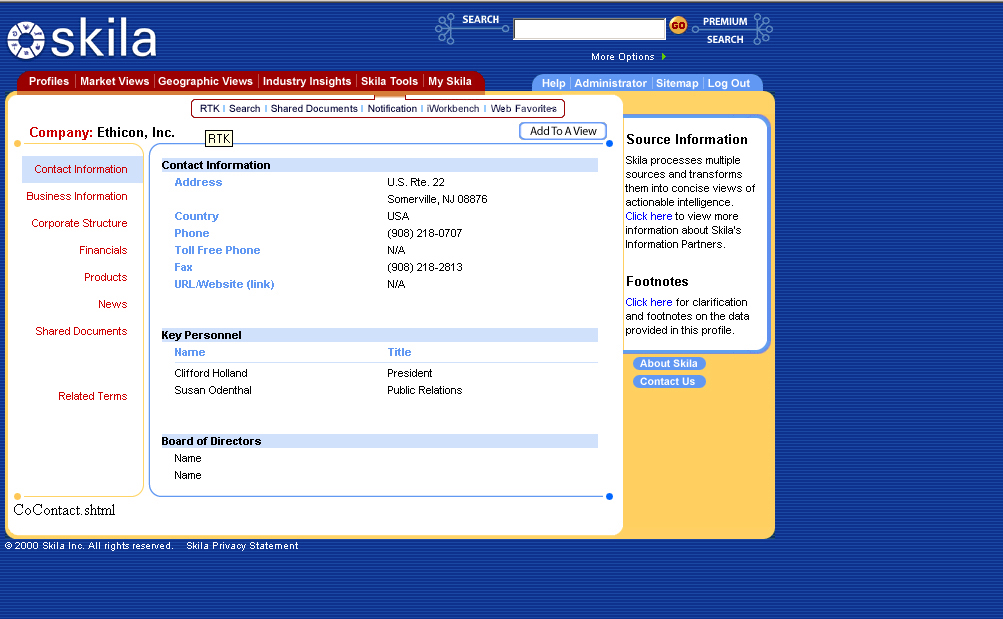Viewport: 1003px width, 619px height.
Task: Open Premium Search
Action: (x=725, y=30)
